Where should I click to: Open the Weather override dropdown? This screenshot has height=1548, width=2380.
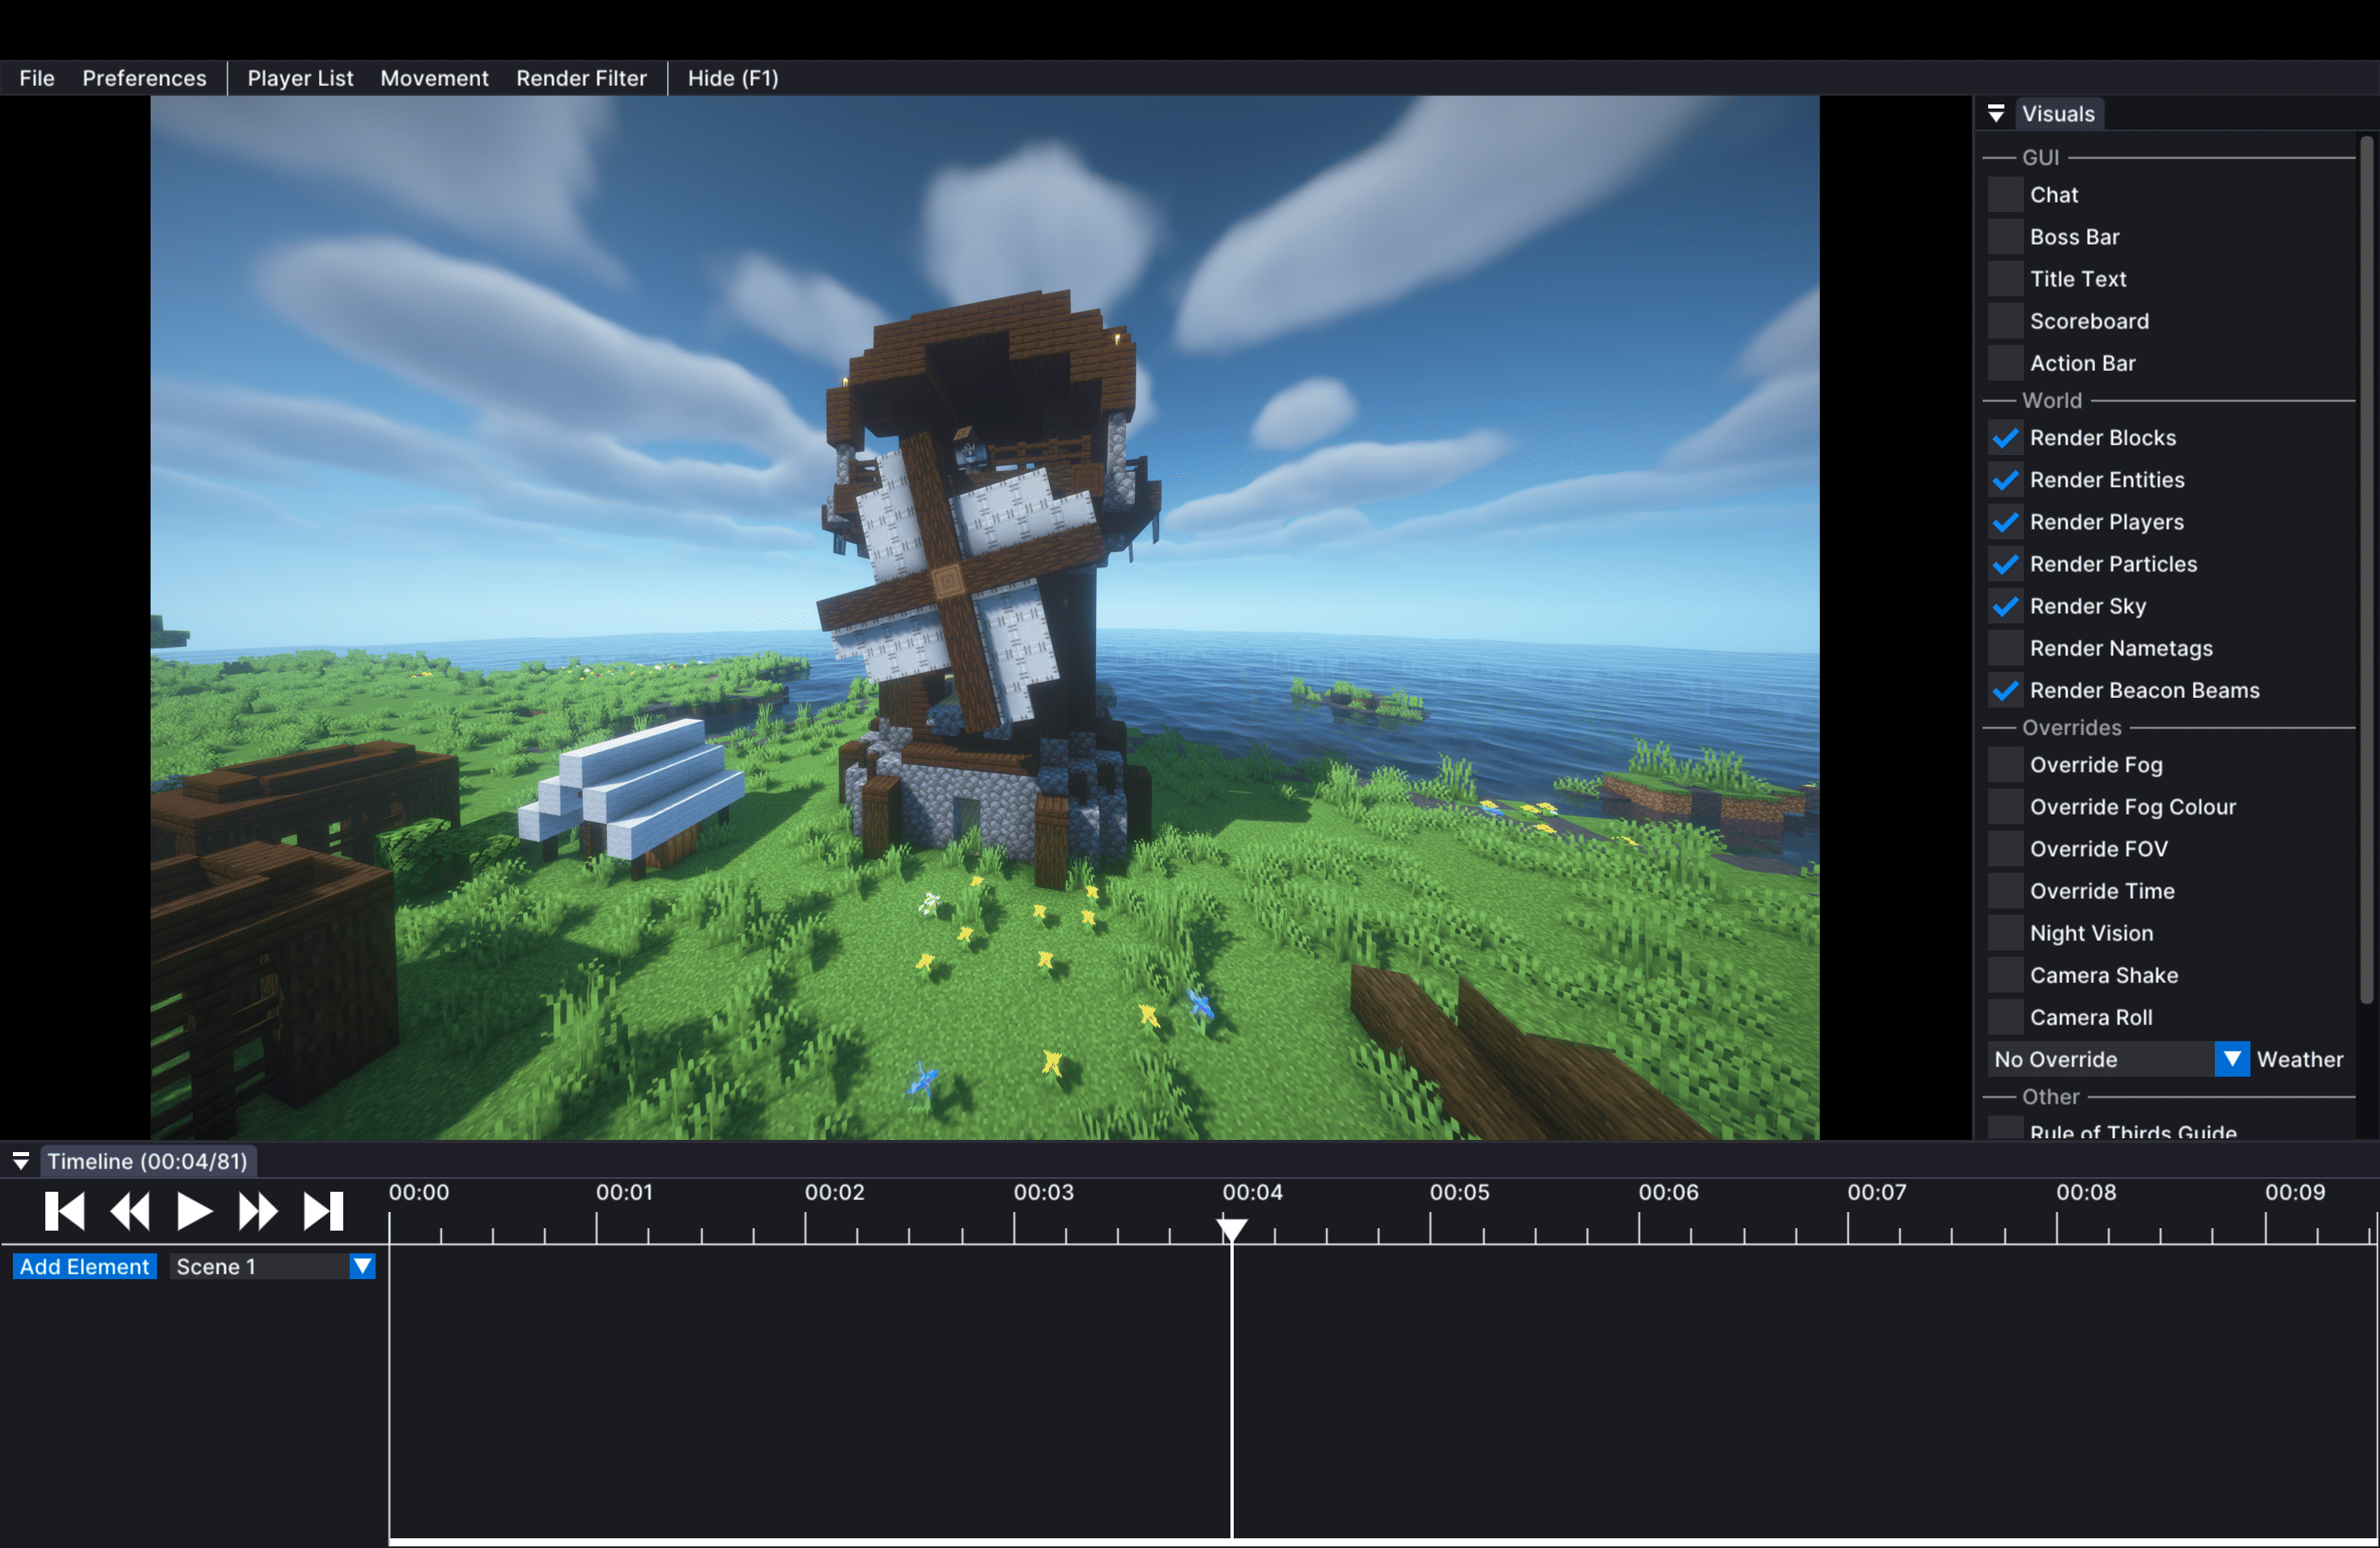(x=2232, y=1059)
